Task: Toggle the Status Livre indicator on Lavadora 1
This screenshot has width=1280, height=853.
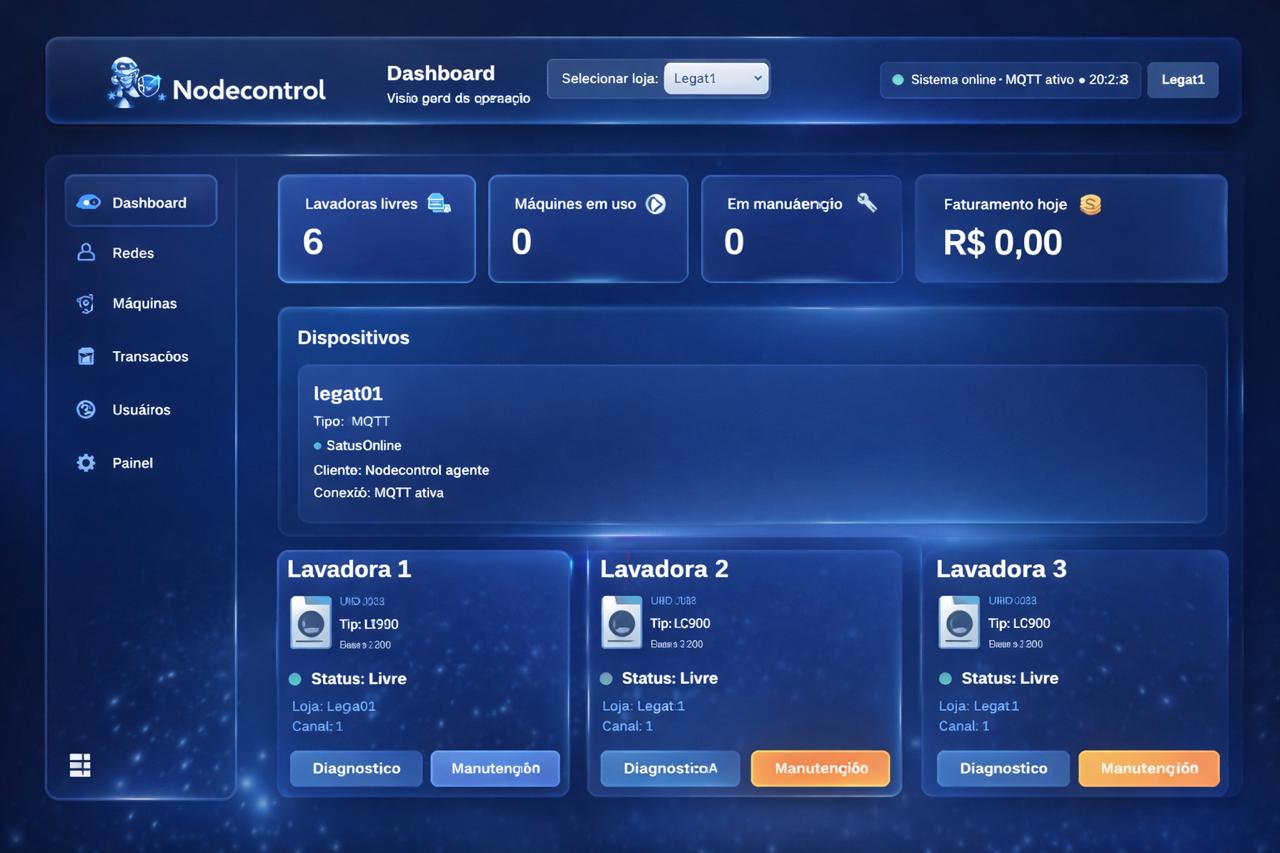Action: click(294, 678)
